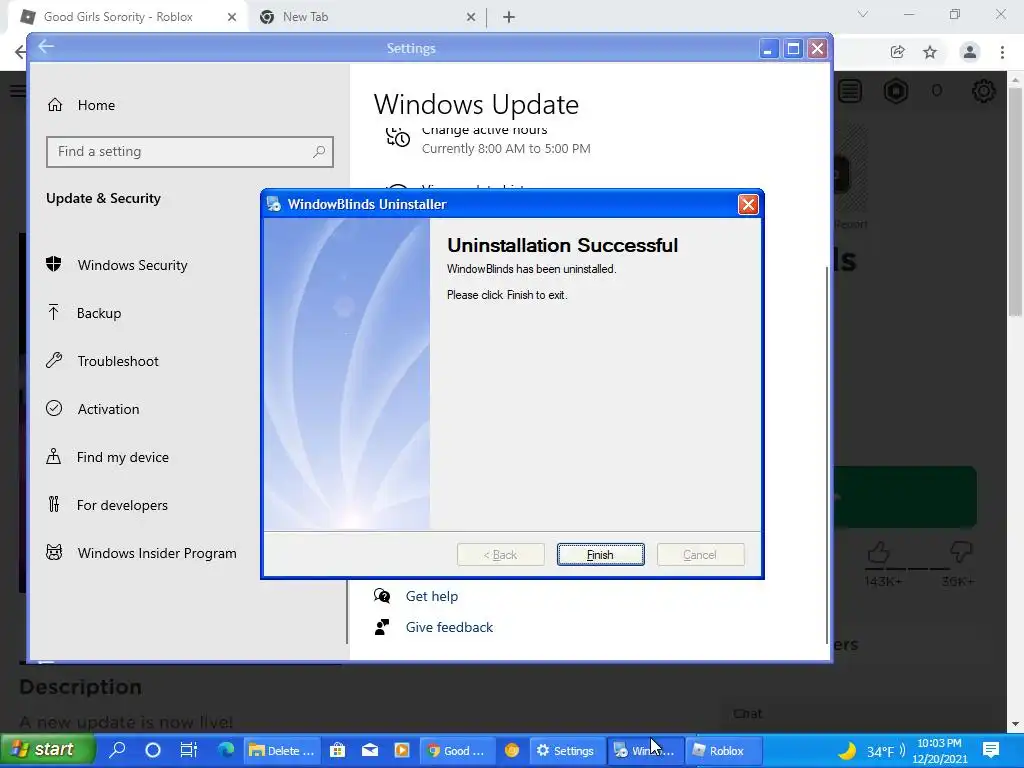
Task: Open Roblox notifications list icon
Action: click(850, 91)
